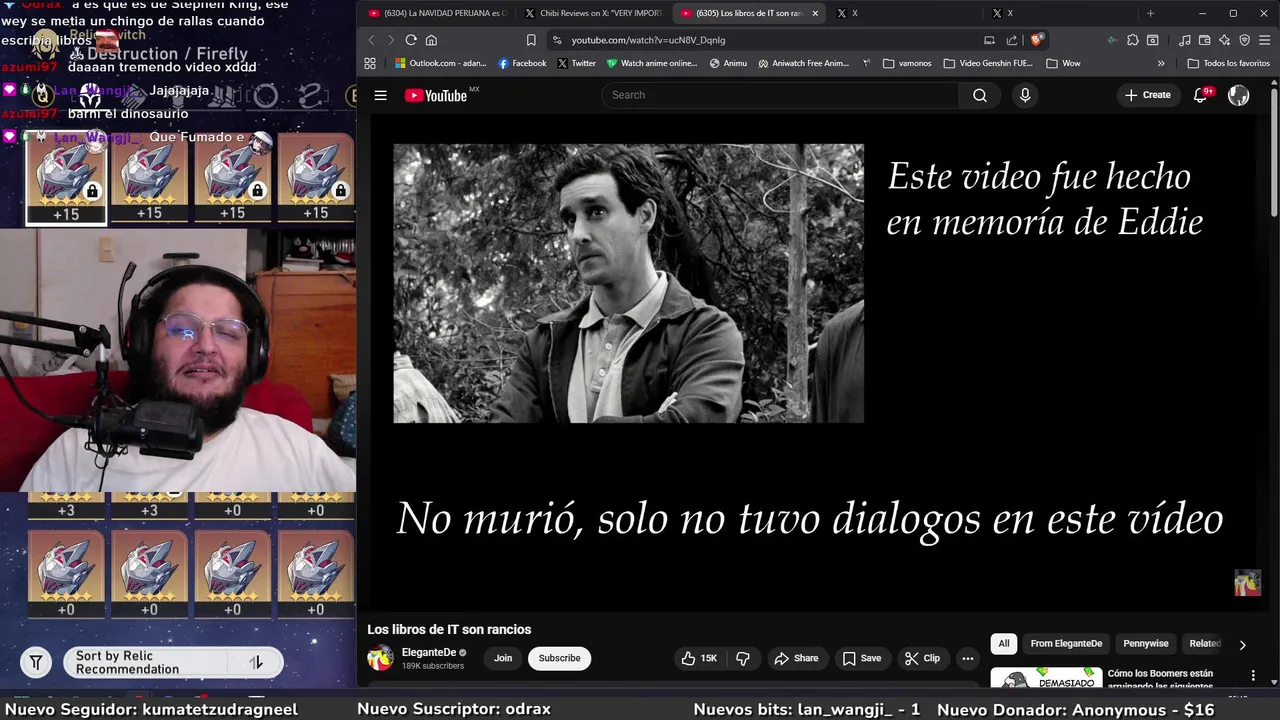Click the relic filter funnel icon
This screenshot has height=720, width=1280.
coord(36,662)
